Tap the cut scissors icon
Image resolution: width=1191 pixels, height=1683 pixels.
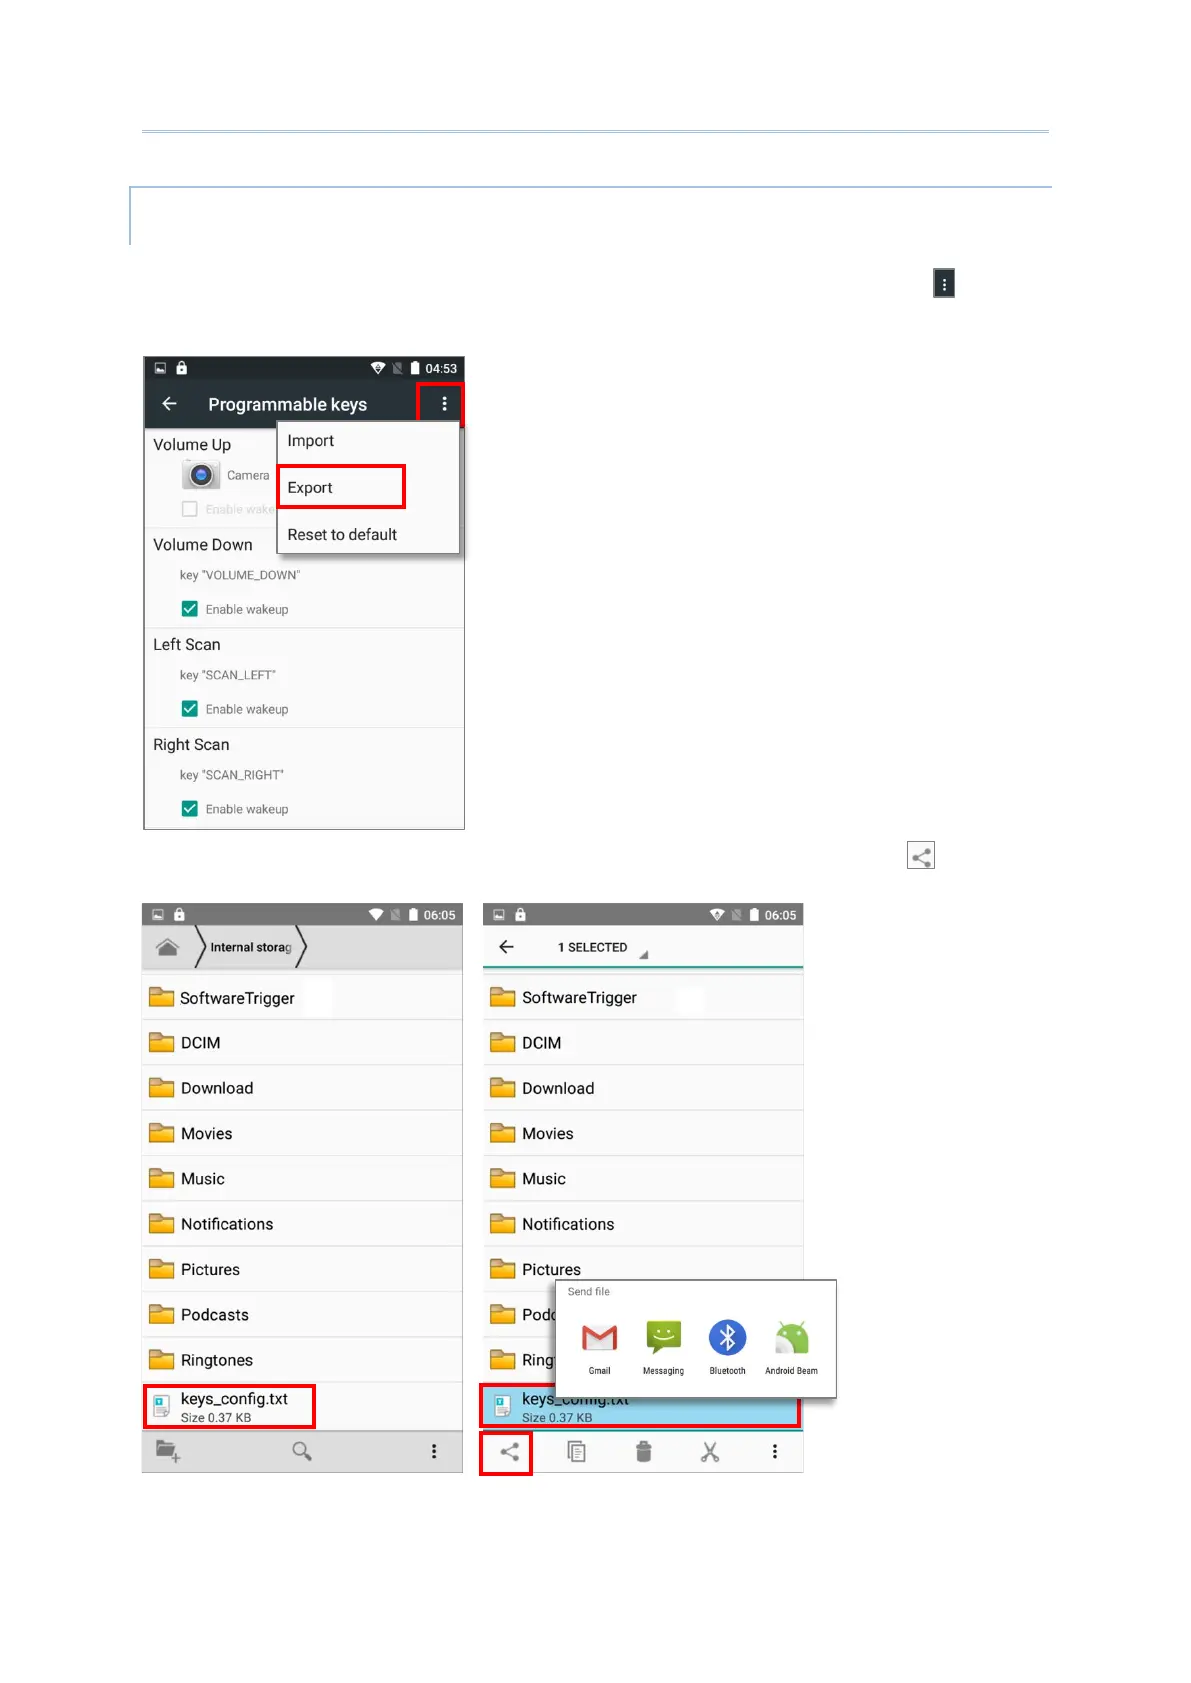click(710, 1452)
